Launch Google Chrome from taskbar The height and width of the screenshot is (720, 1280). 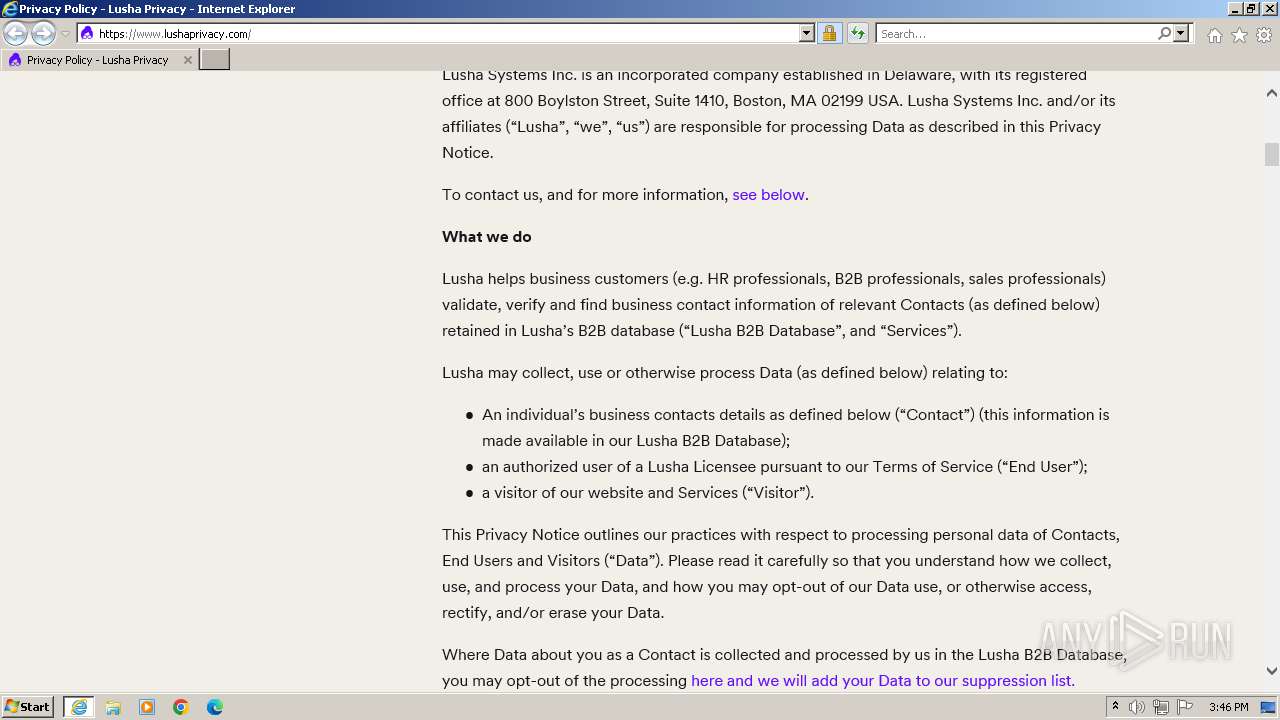tap(181, 707)
